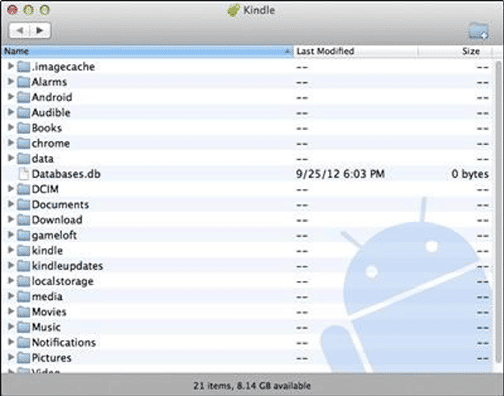Expand the Alarms folder triangle
This screenshot has height=396, width=504.
11,81
